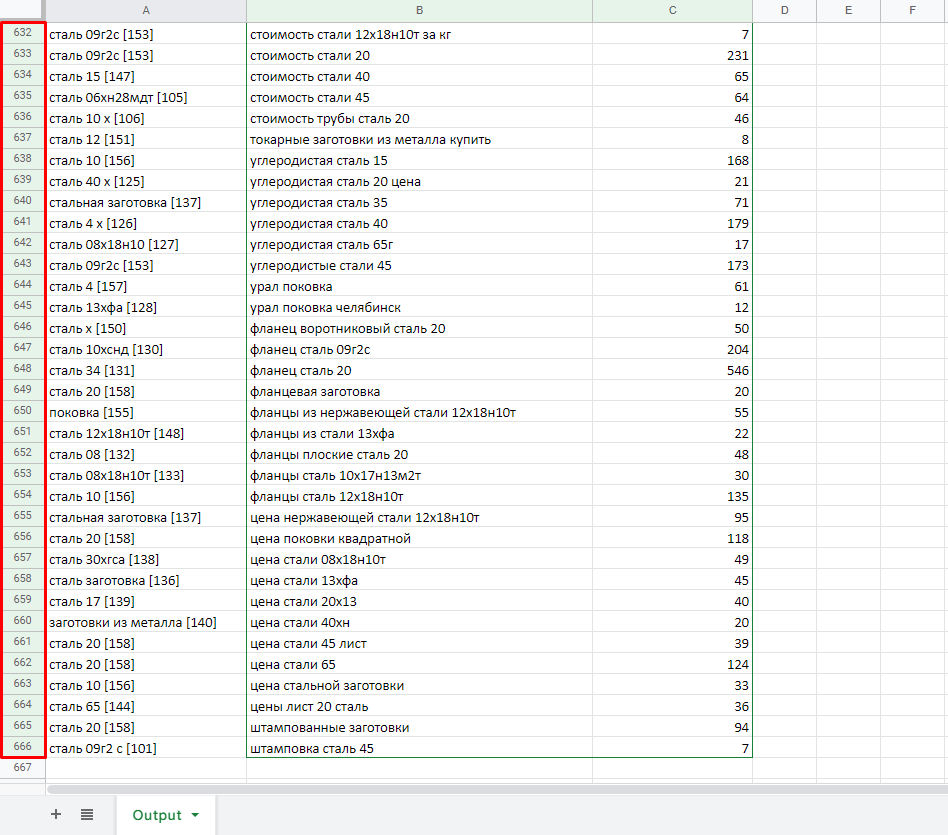
Task: Click value cell 118
Action: coord(672,538)
